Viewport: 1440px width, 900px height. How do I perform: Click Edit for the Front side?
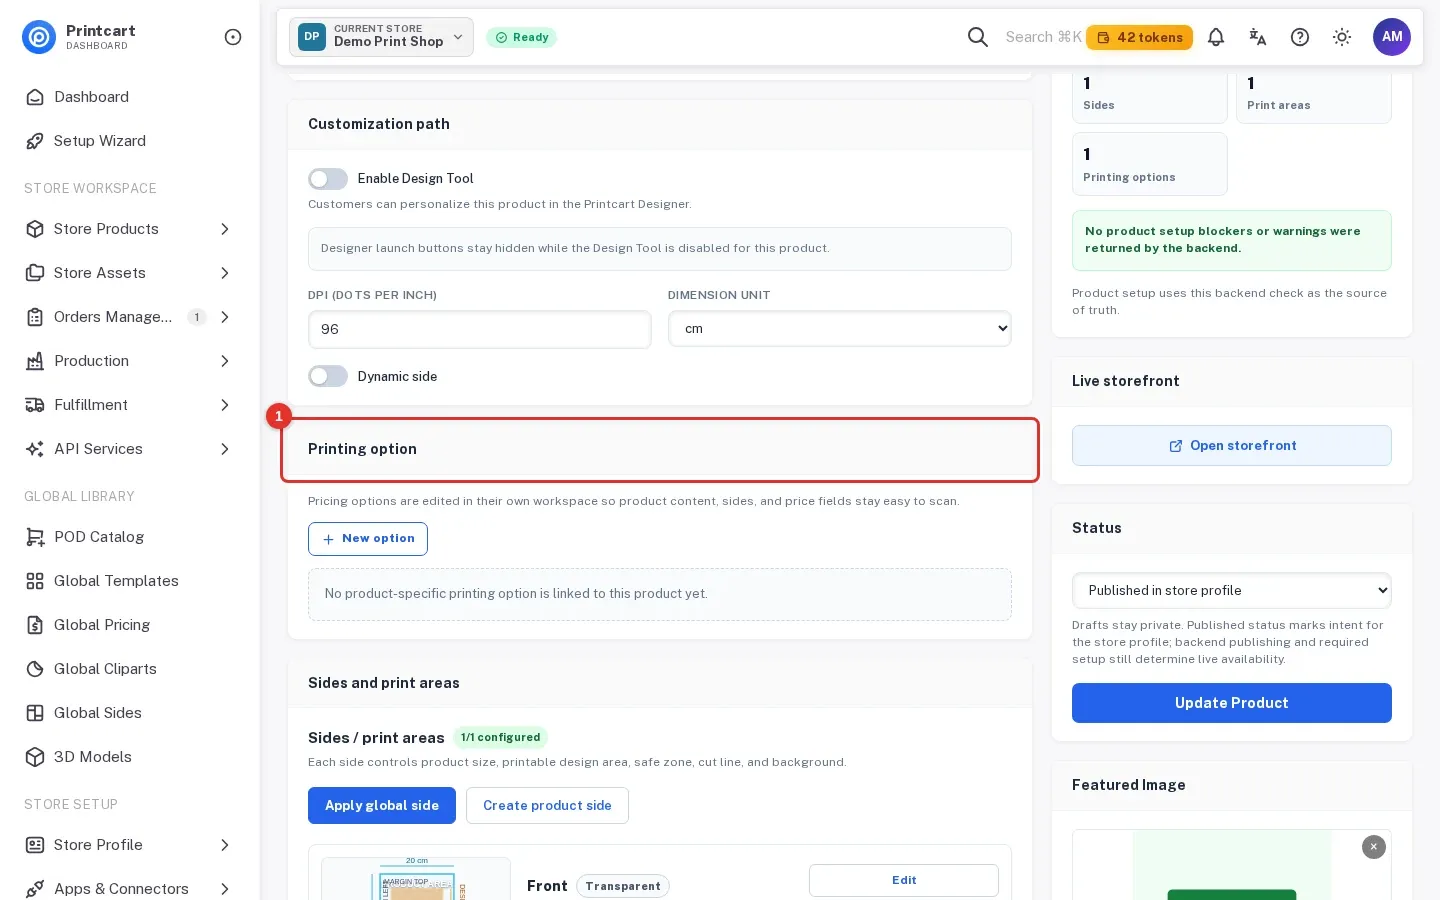[x=904, y=880]
